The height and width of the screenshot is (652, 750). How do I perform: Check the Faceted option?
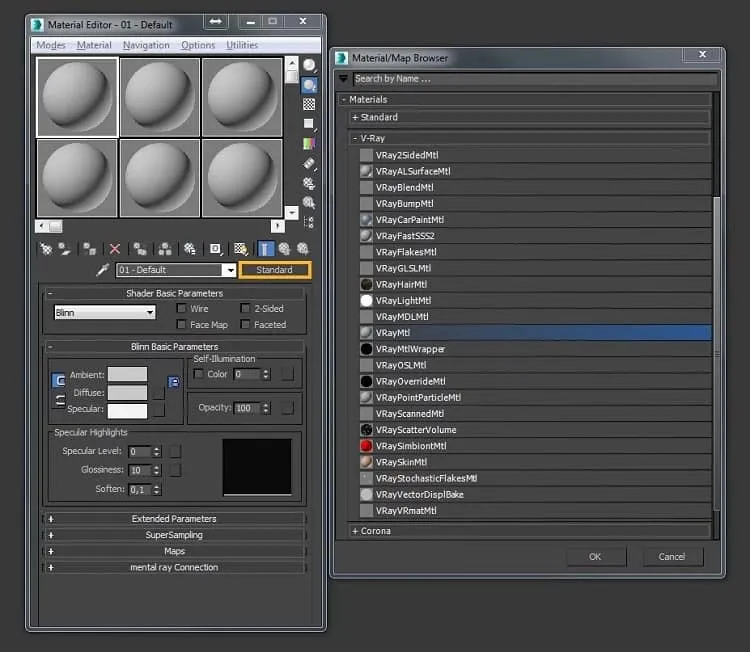point(245,324)
